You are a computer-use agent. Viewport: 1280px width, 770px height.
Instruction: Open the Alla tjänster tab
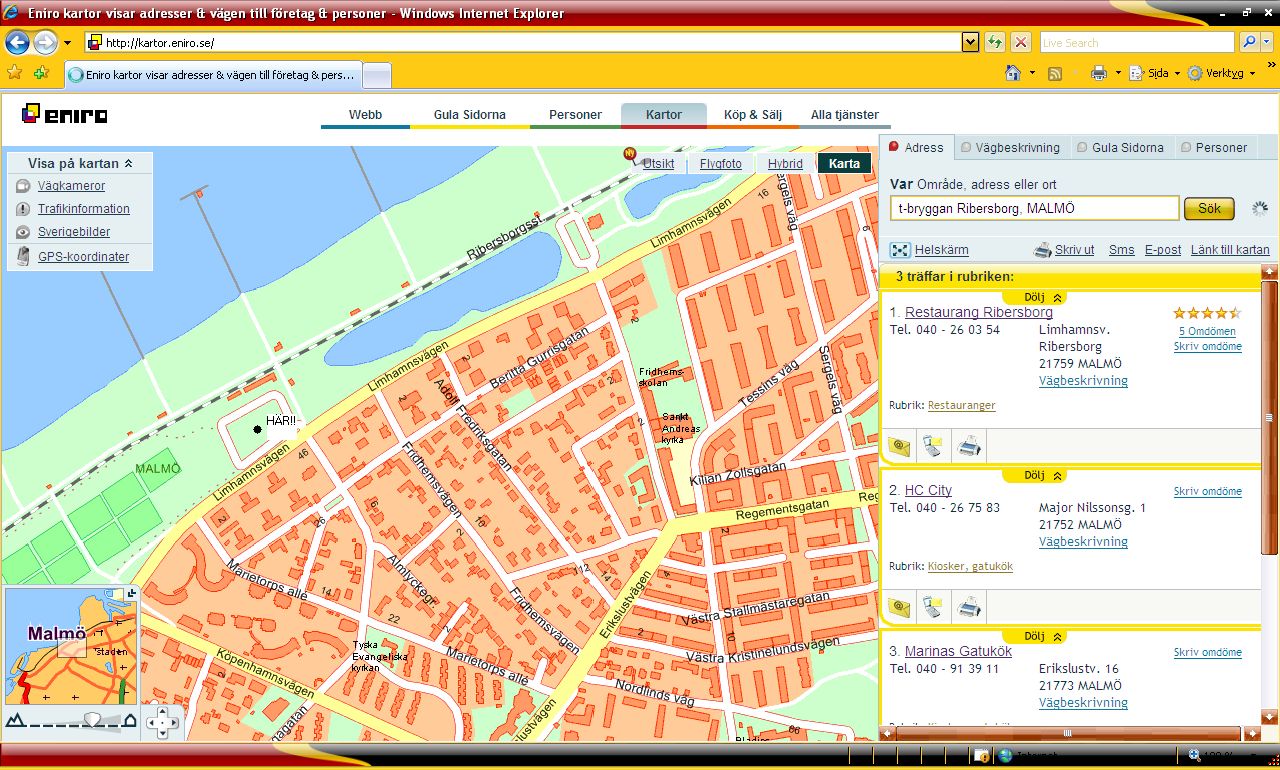point(845,115)
